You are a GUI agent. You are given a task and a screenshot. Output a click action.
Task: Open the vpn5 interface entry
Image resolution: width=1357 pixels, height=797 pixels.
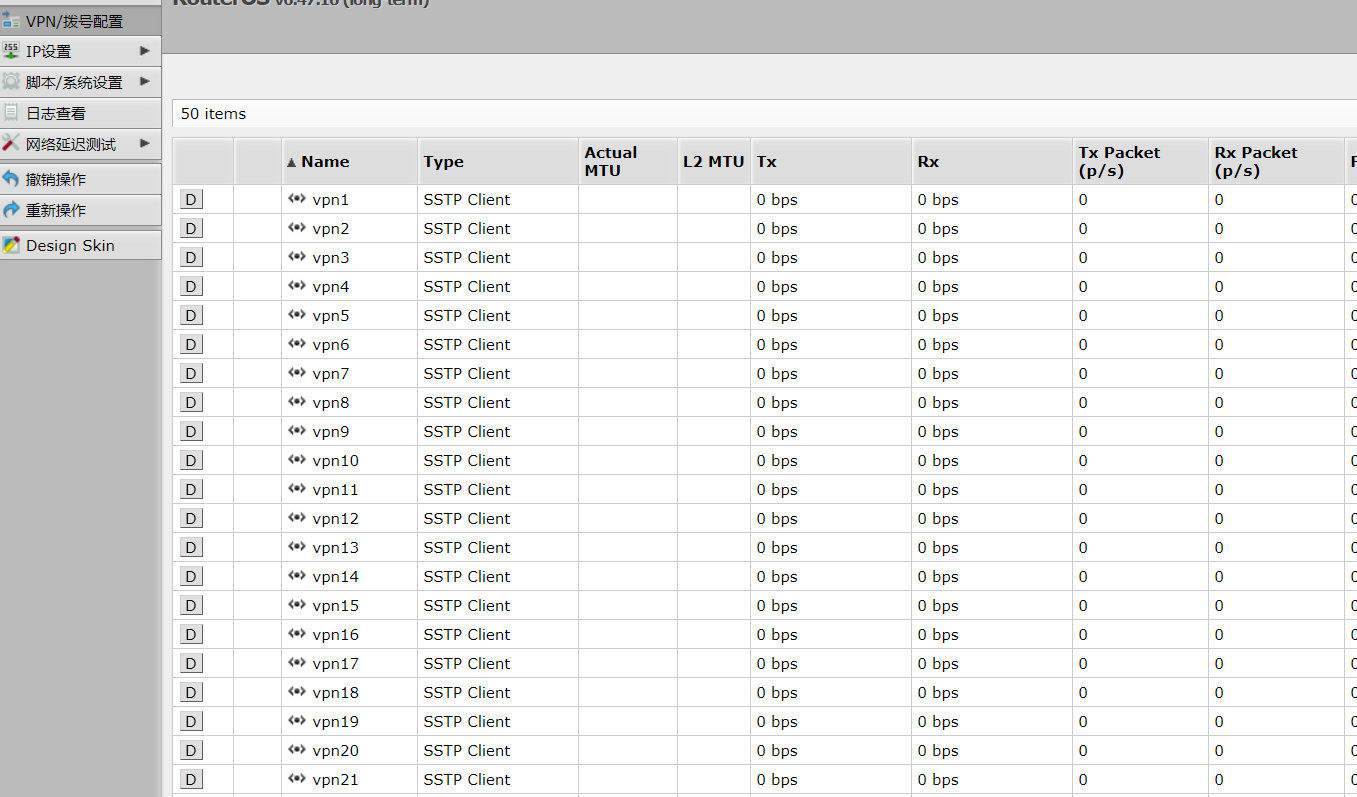click(x=331, y=316)
